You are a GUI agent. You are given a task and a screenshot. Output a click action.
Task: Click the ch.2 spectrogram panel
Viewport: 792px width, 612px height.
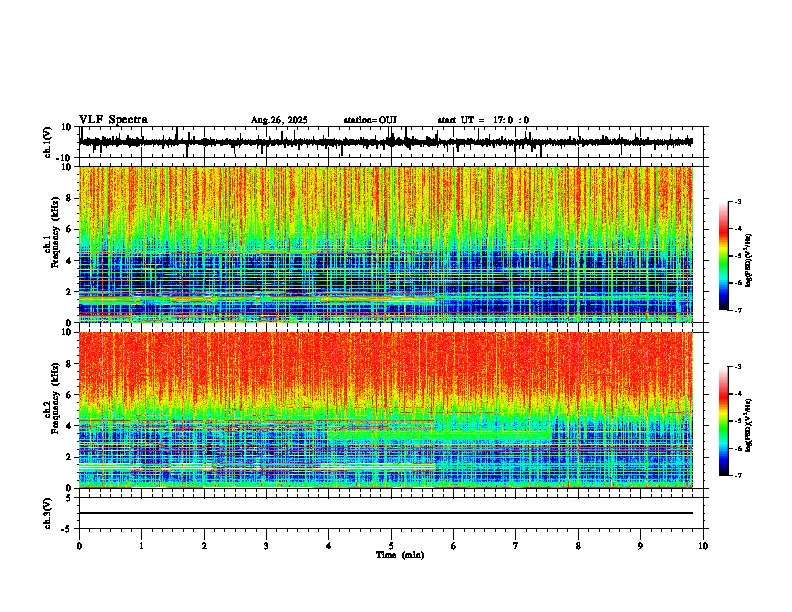point(385,410)
